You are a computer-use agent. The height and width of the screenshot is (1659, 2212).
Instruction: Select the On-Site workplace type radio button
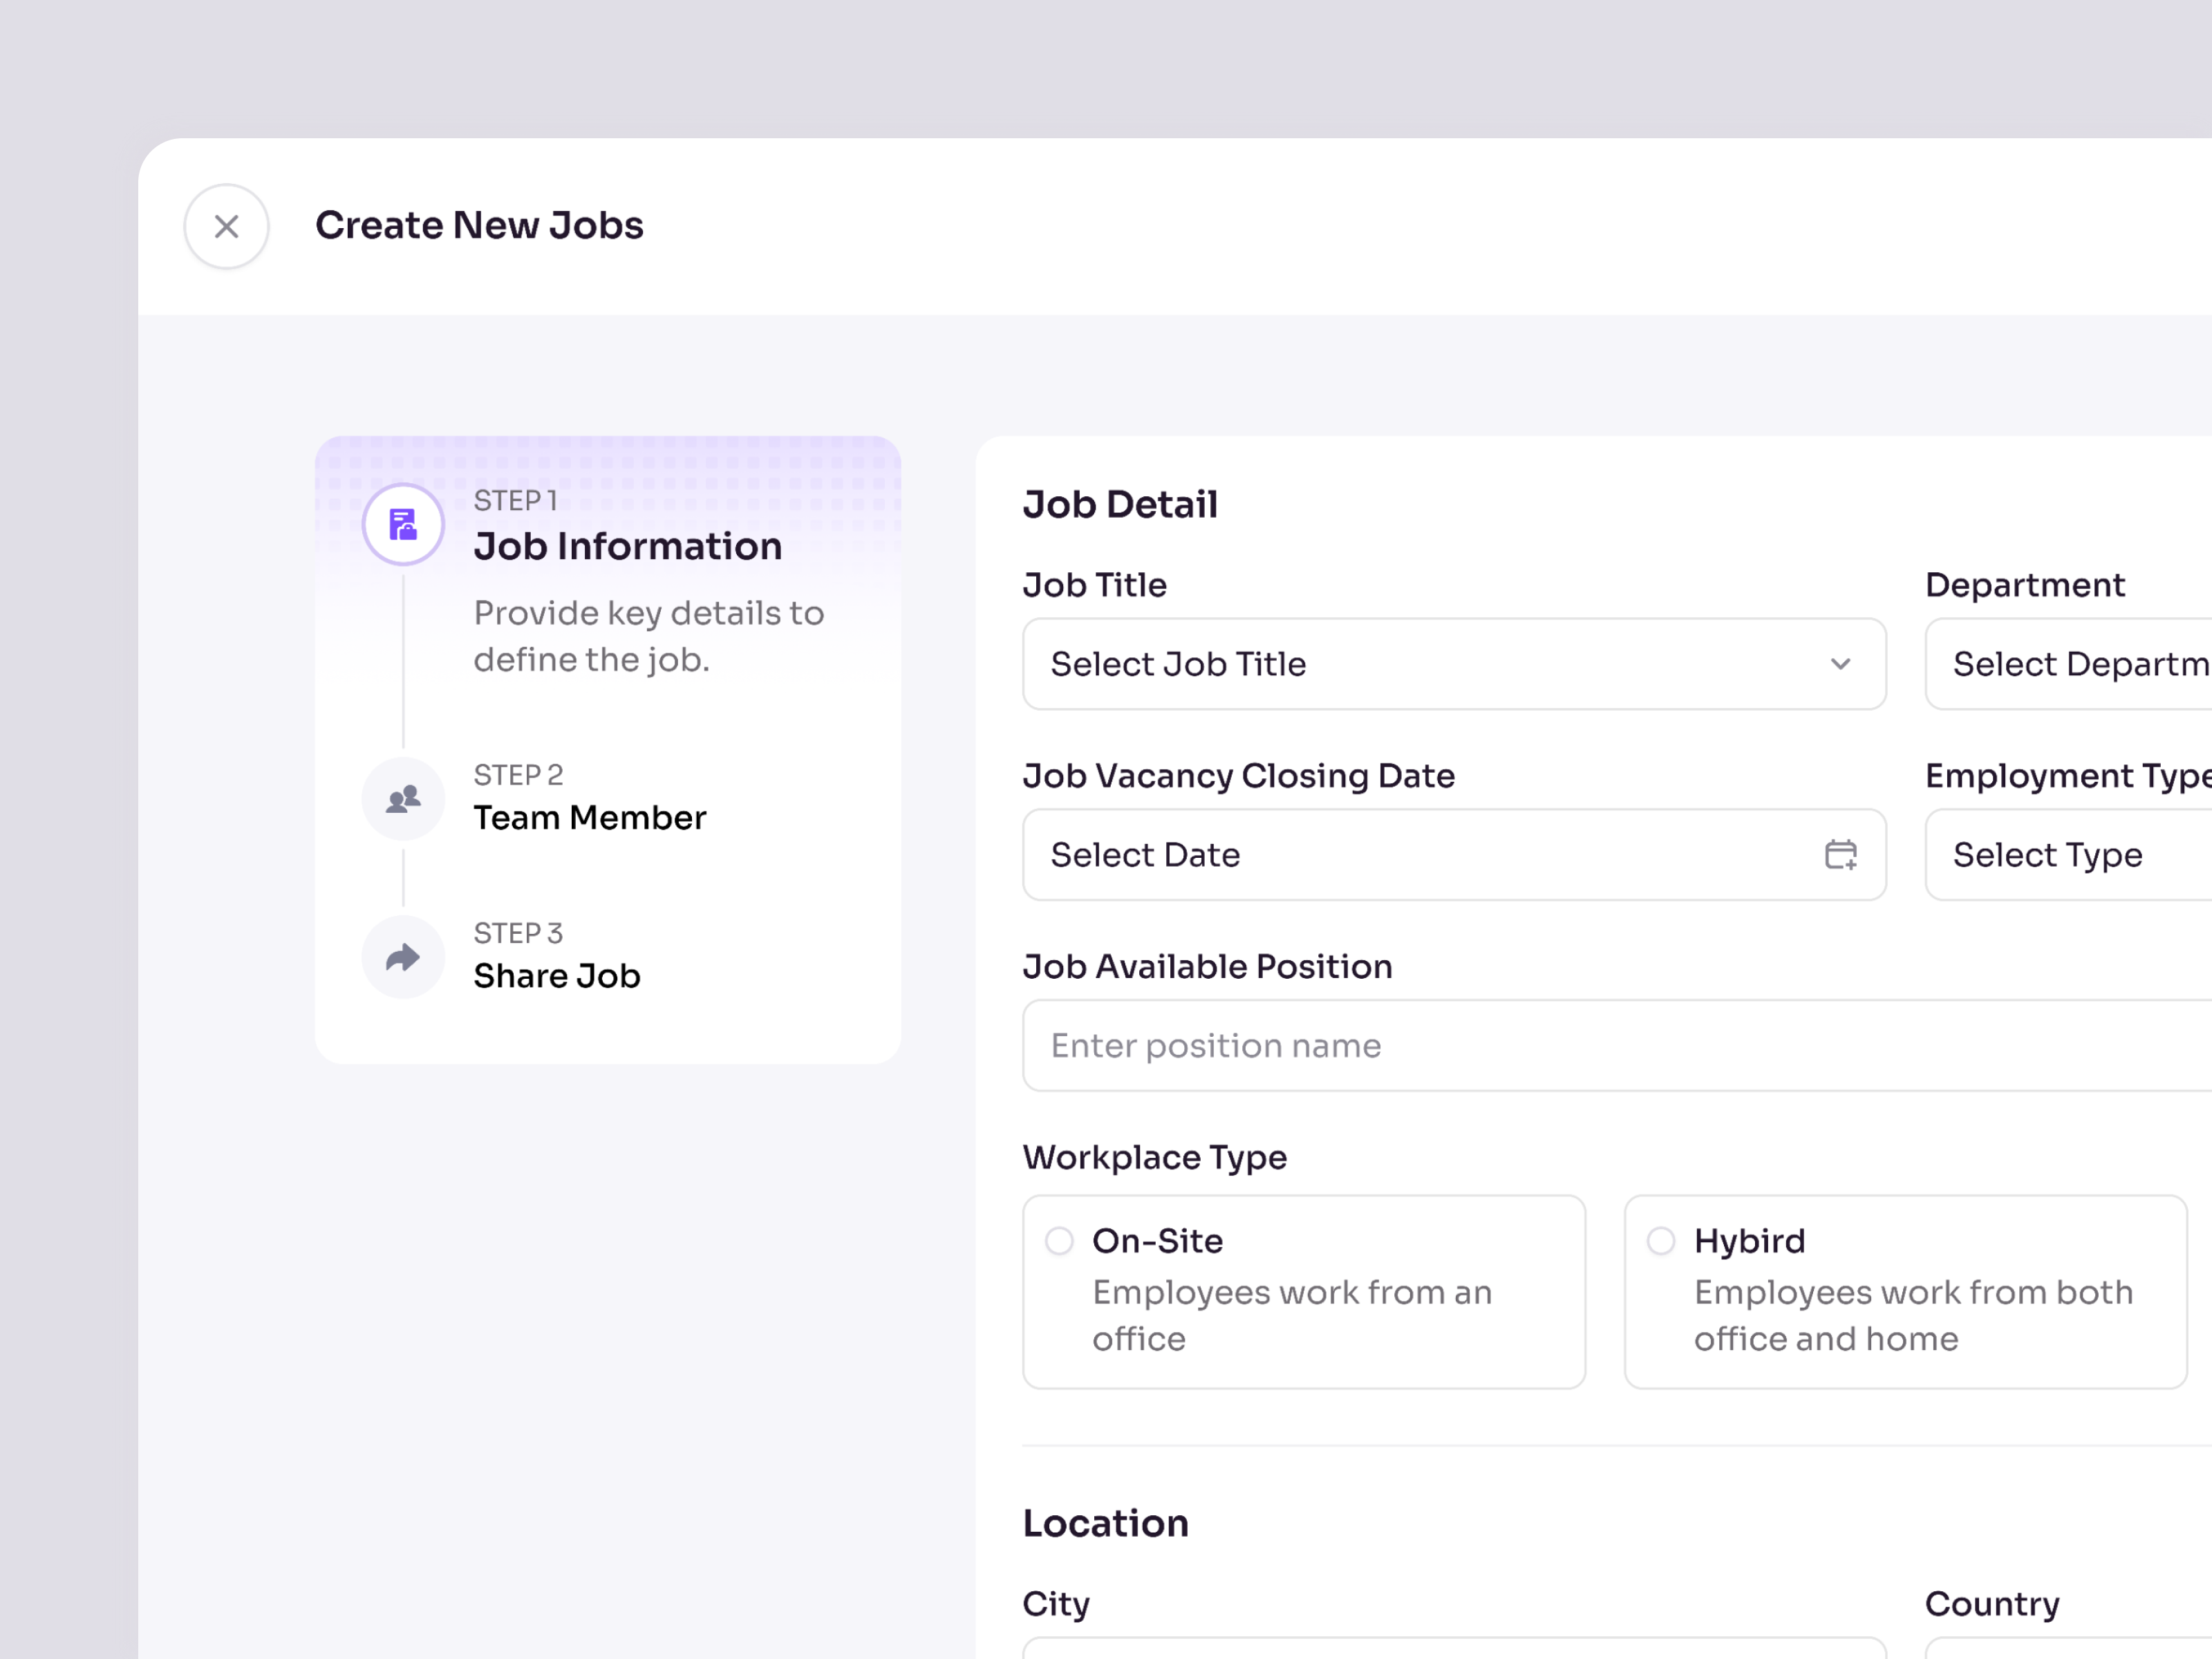pyautogui.click(x=1059, y=1241)
